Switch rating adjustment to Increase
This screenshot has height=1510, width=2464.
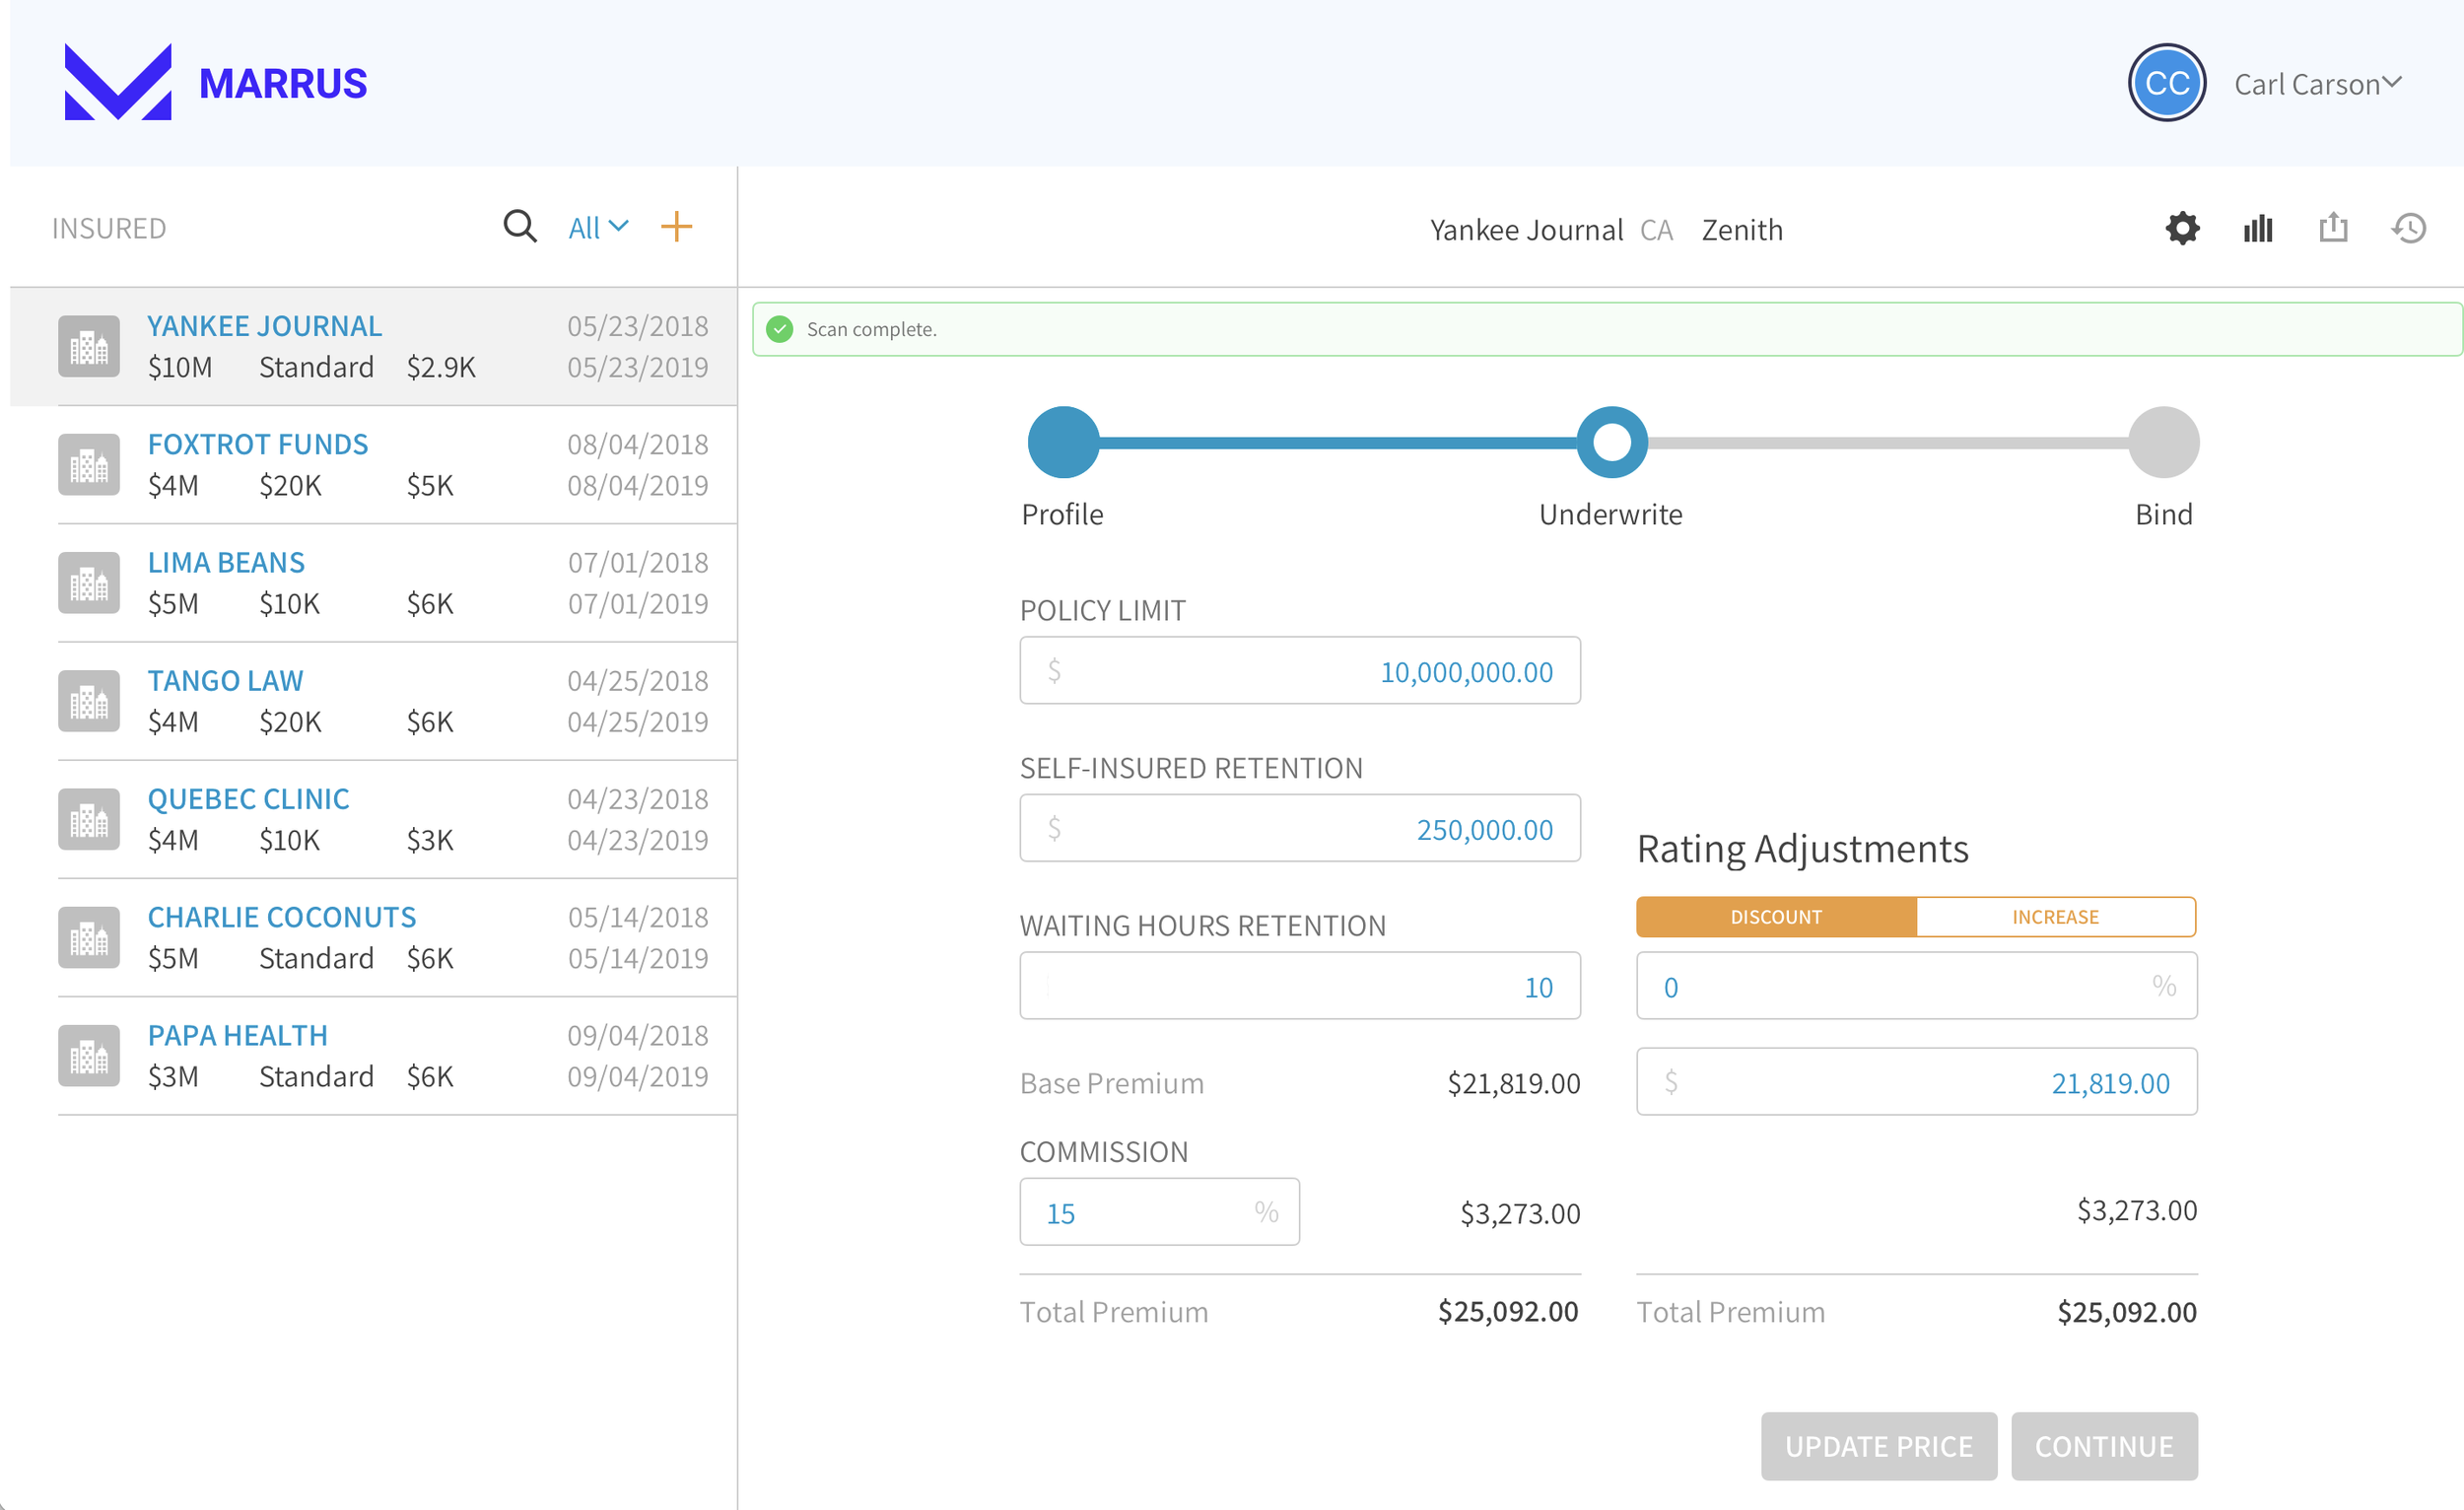click(2055, 917)
